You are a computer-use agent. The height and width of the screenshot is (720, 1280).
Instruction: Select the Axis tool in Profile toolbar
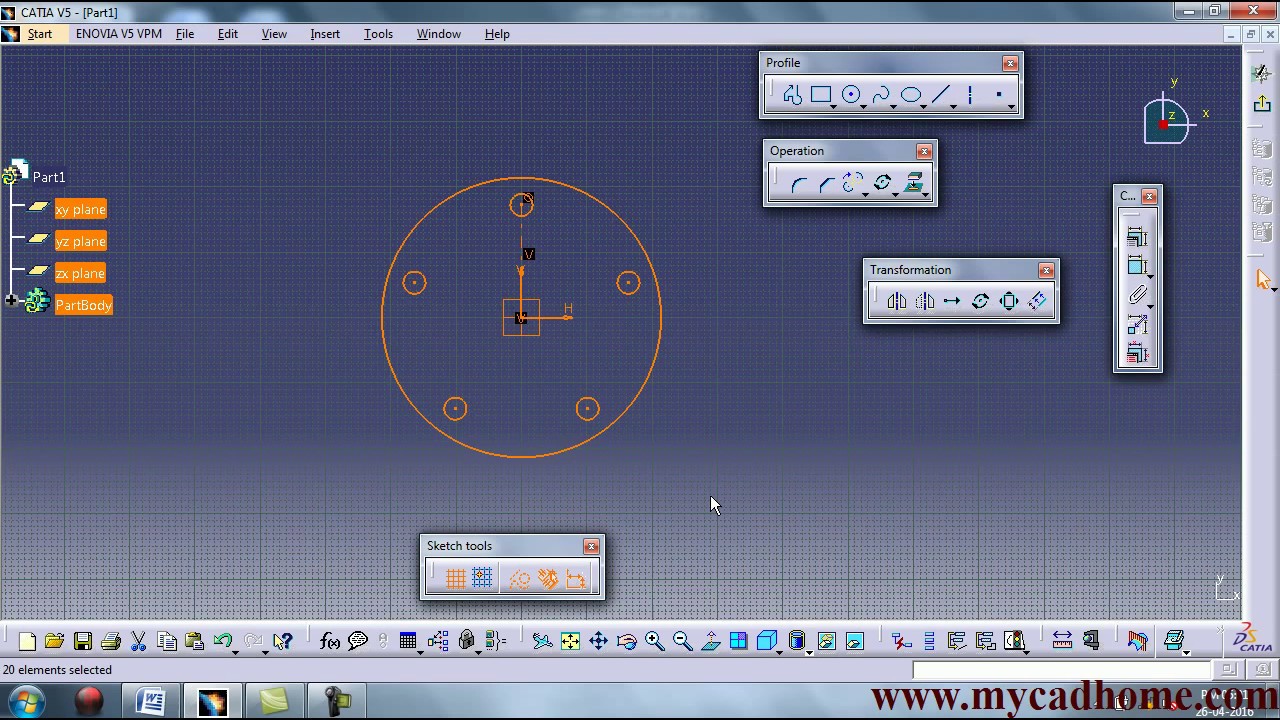970,95
